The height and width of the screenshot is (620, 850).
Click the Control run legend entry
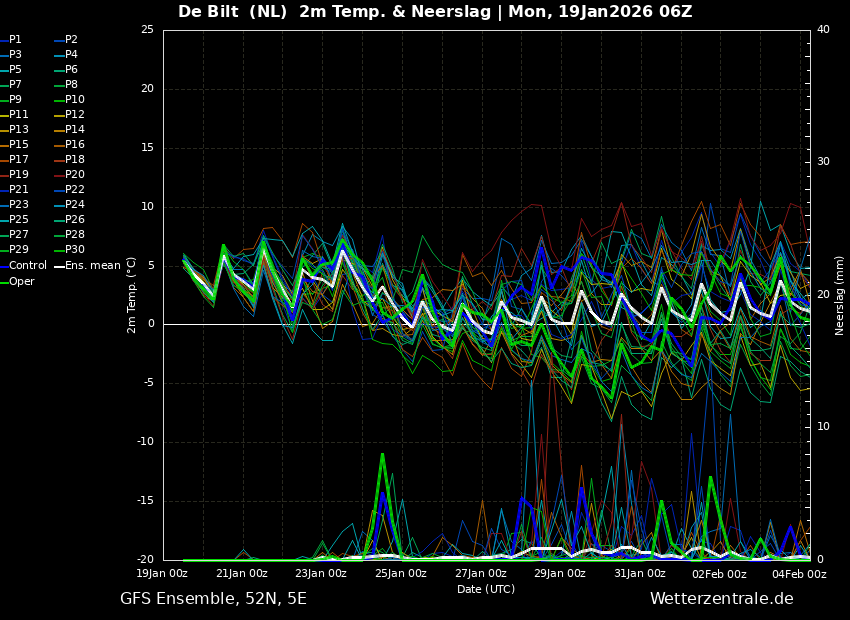(27, 266)
